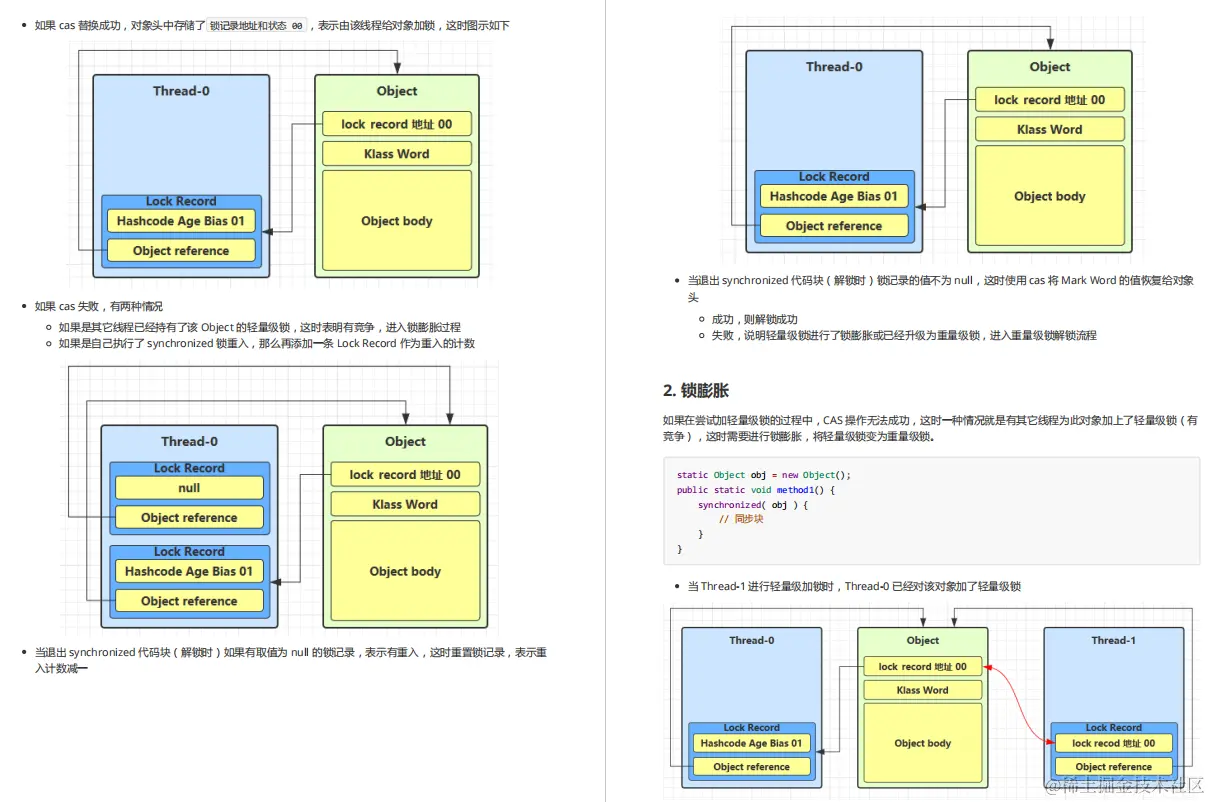Image resolution: width=1211 pixels, height=802 pixels.
Task: Click the heading "2. 锁膨胀"
Action: (x=697, y=391)
